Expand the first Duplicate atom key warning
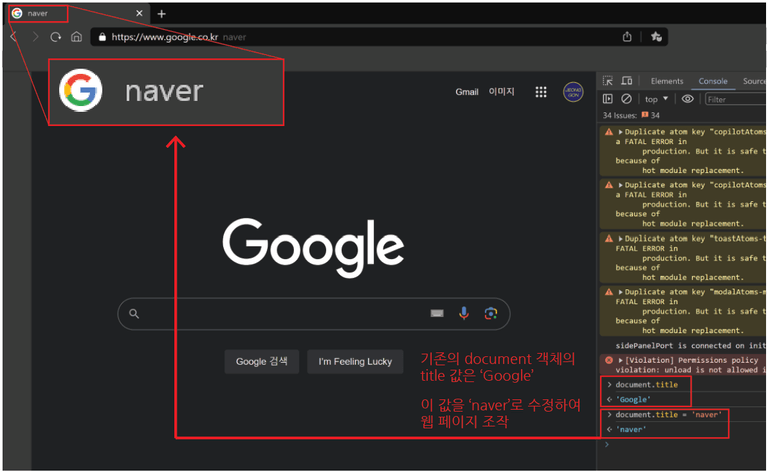 point(621,132)
